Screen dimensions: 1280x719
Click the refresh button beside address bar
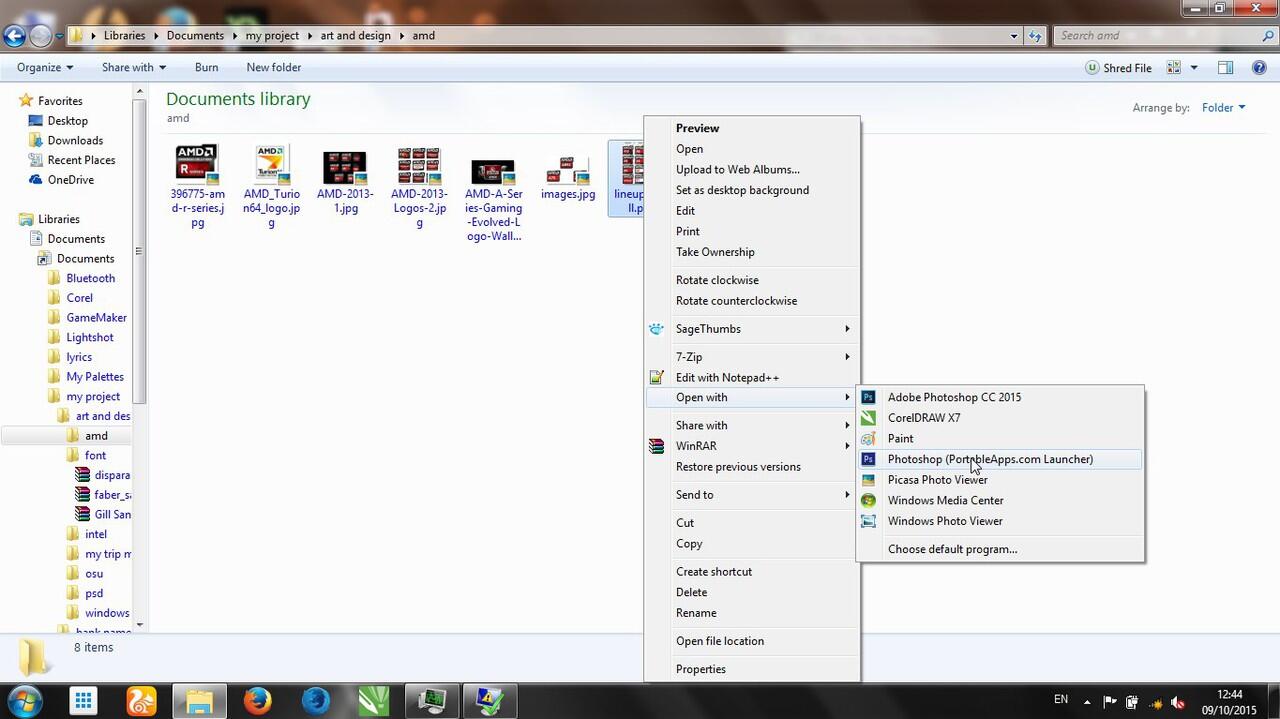click(1036, 36)
